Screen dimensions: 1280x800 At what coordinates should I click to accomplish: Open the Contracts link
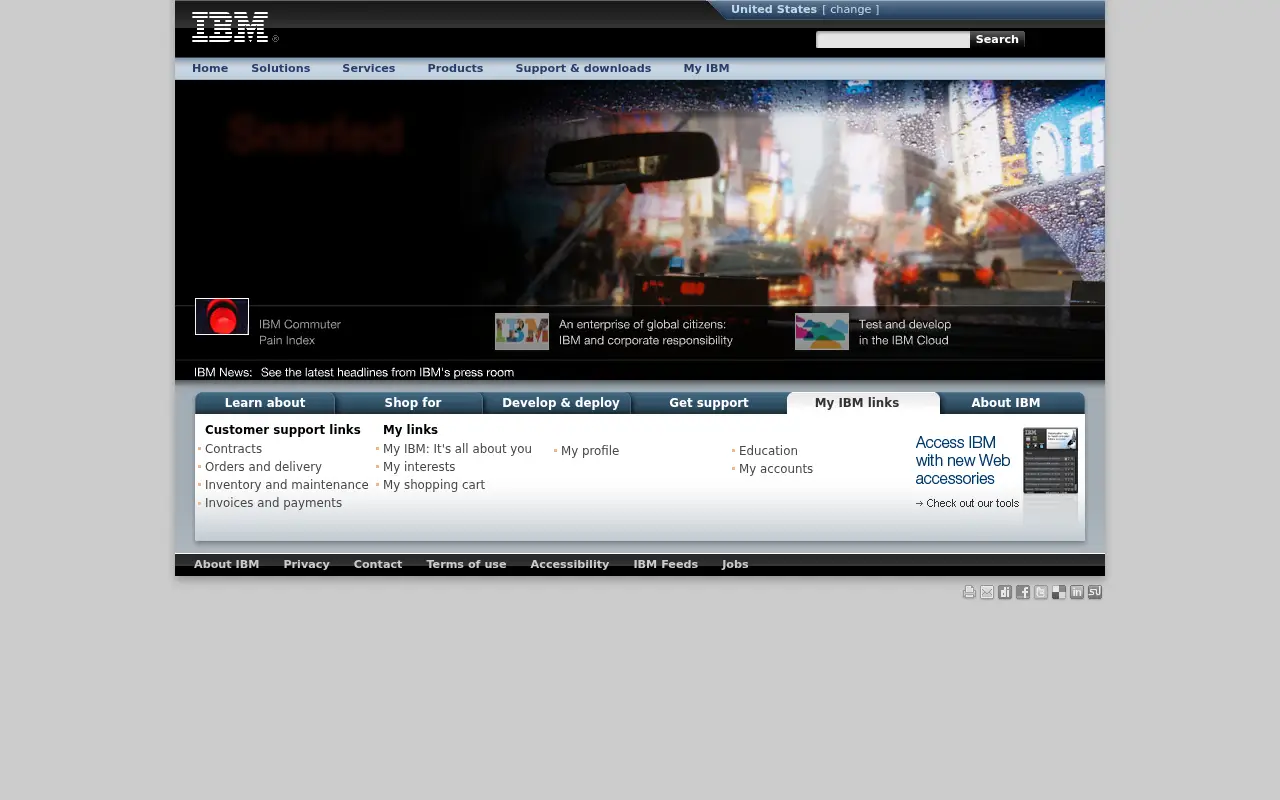click(234, 449)
